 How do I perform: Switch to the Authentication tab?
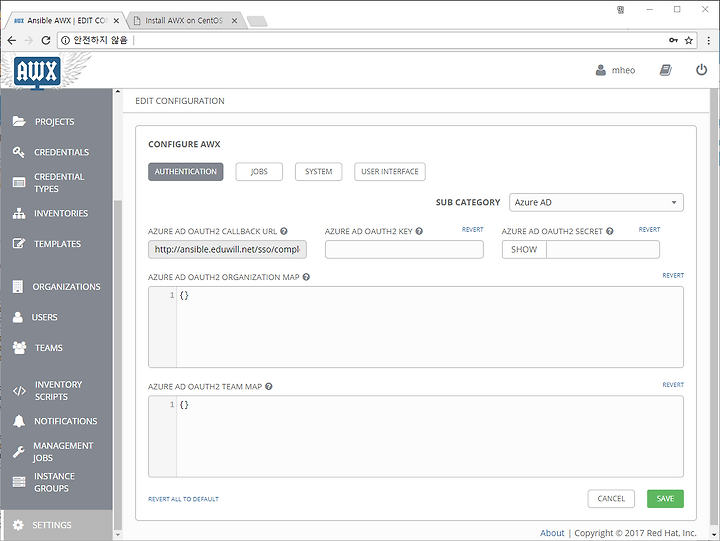186,172
